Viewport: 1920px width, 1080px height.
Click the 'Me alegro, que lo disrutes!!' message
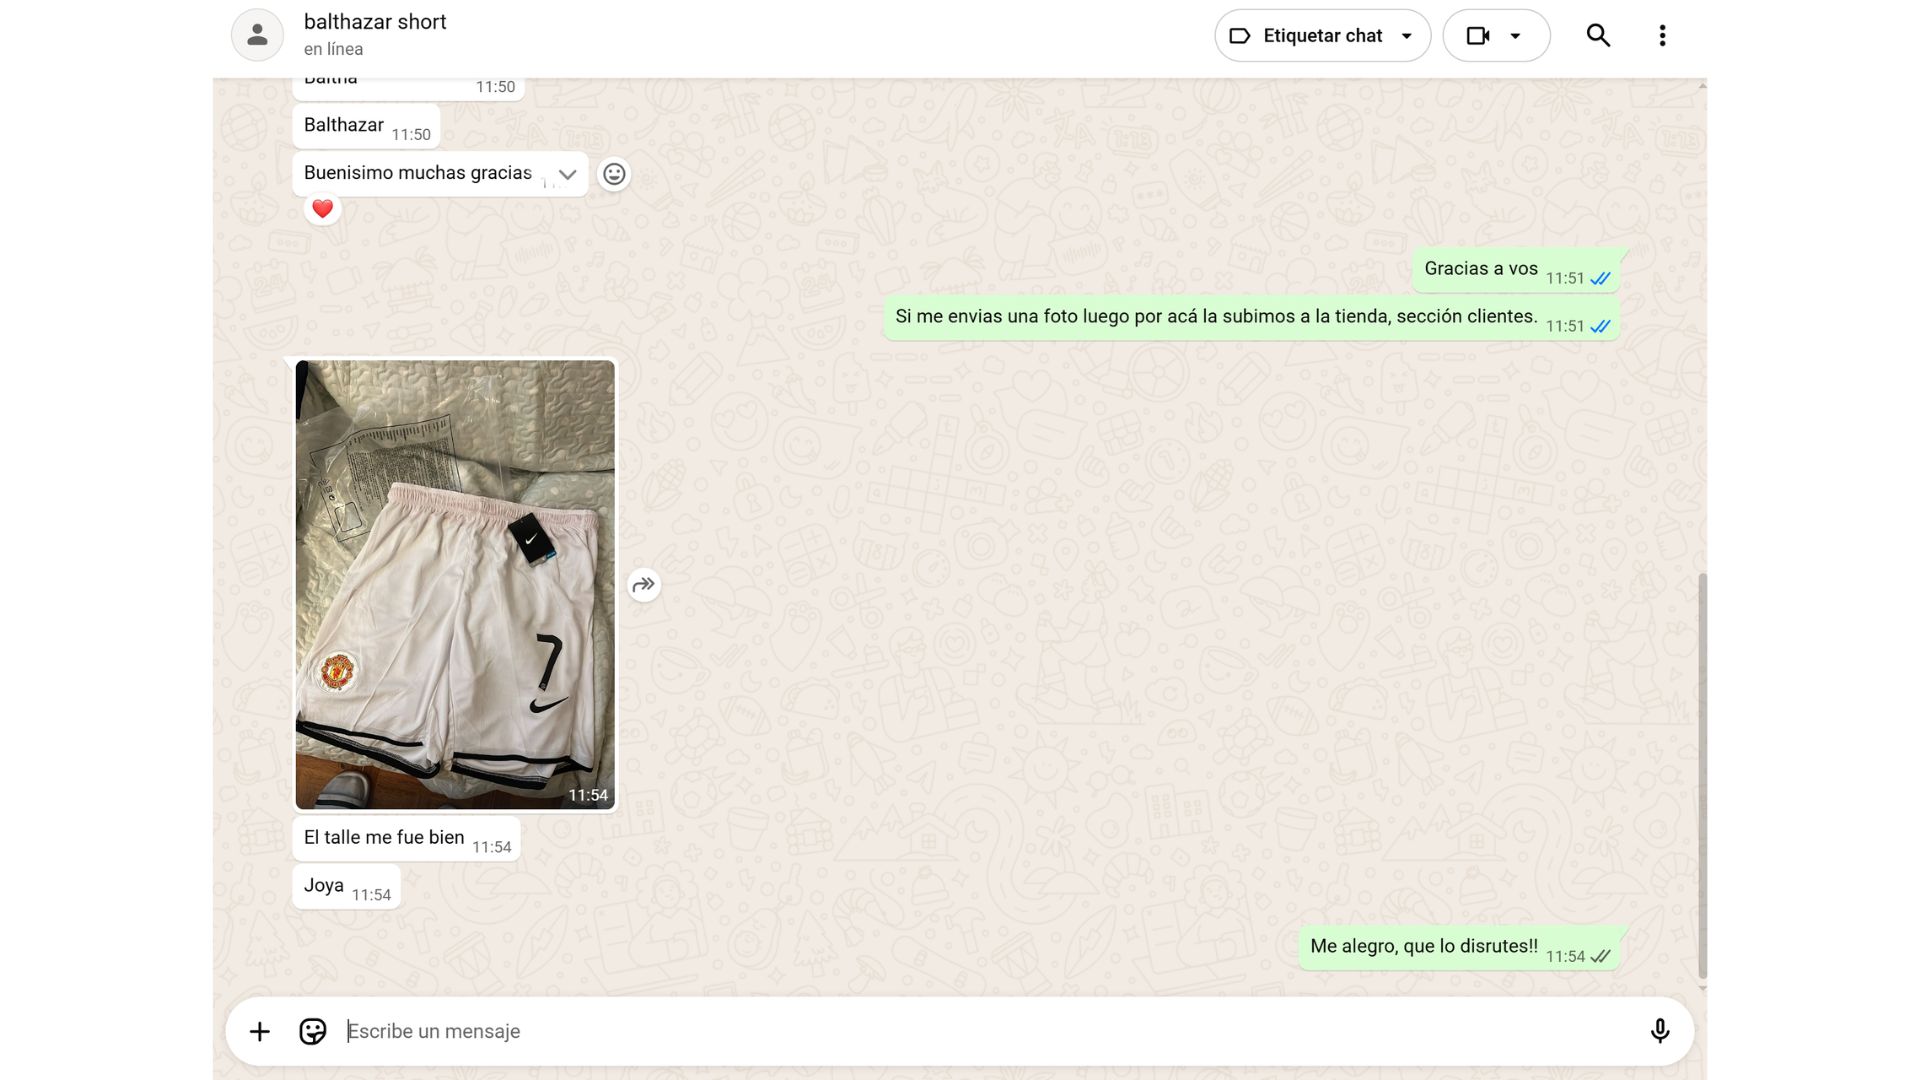[1423, 947]
